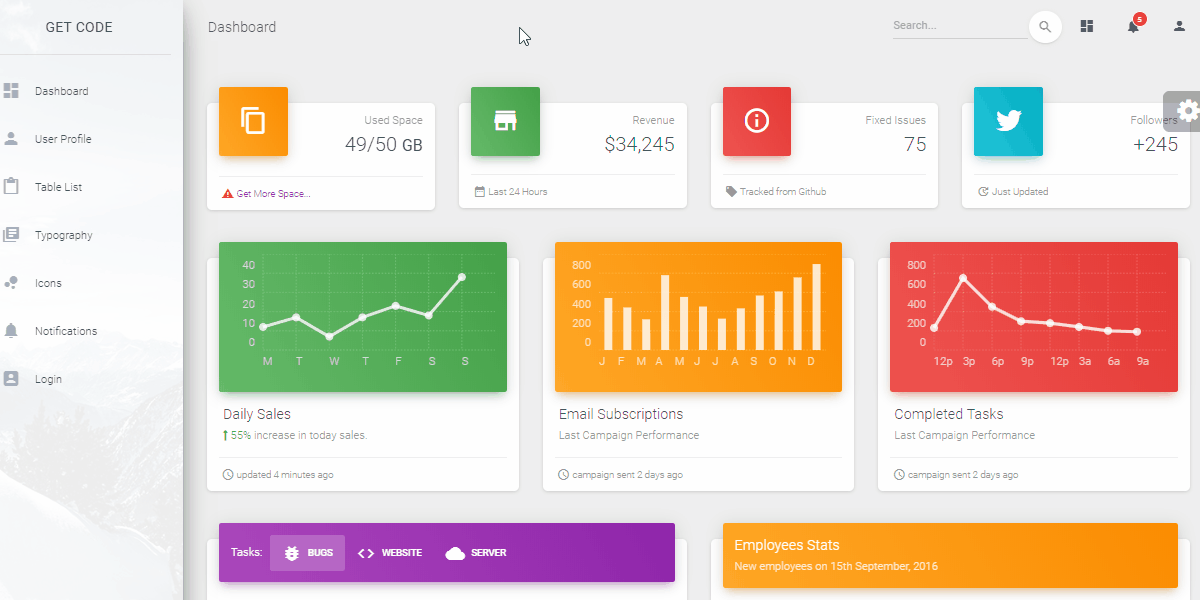Click the Completed Tasks card title
This screenshot has width=1200, height=600.
949,414
